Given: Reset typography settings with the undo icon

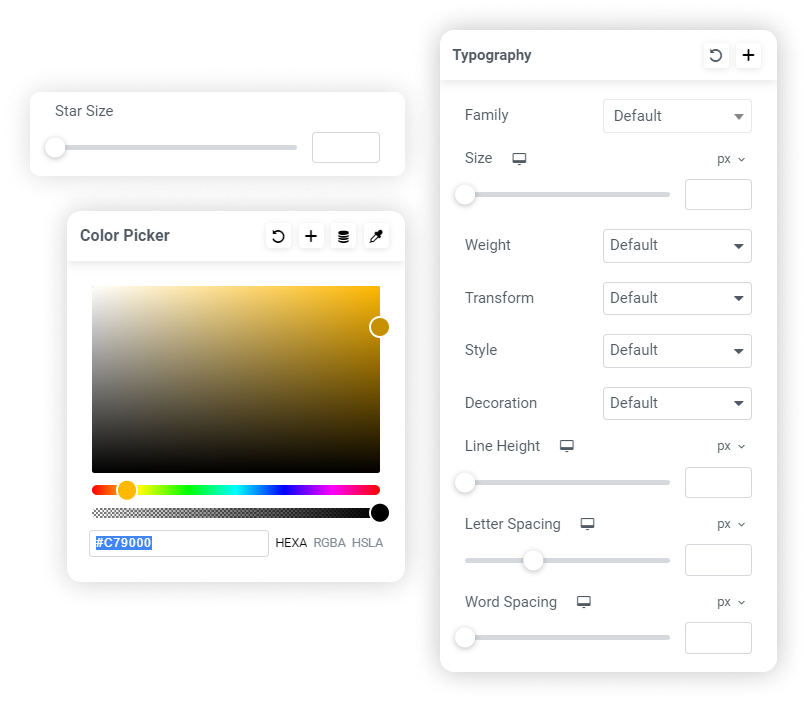Looking at the screenshot, I should (x=715, y=55).
